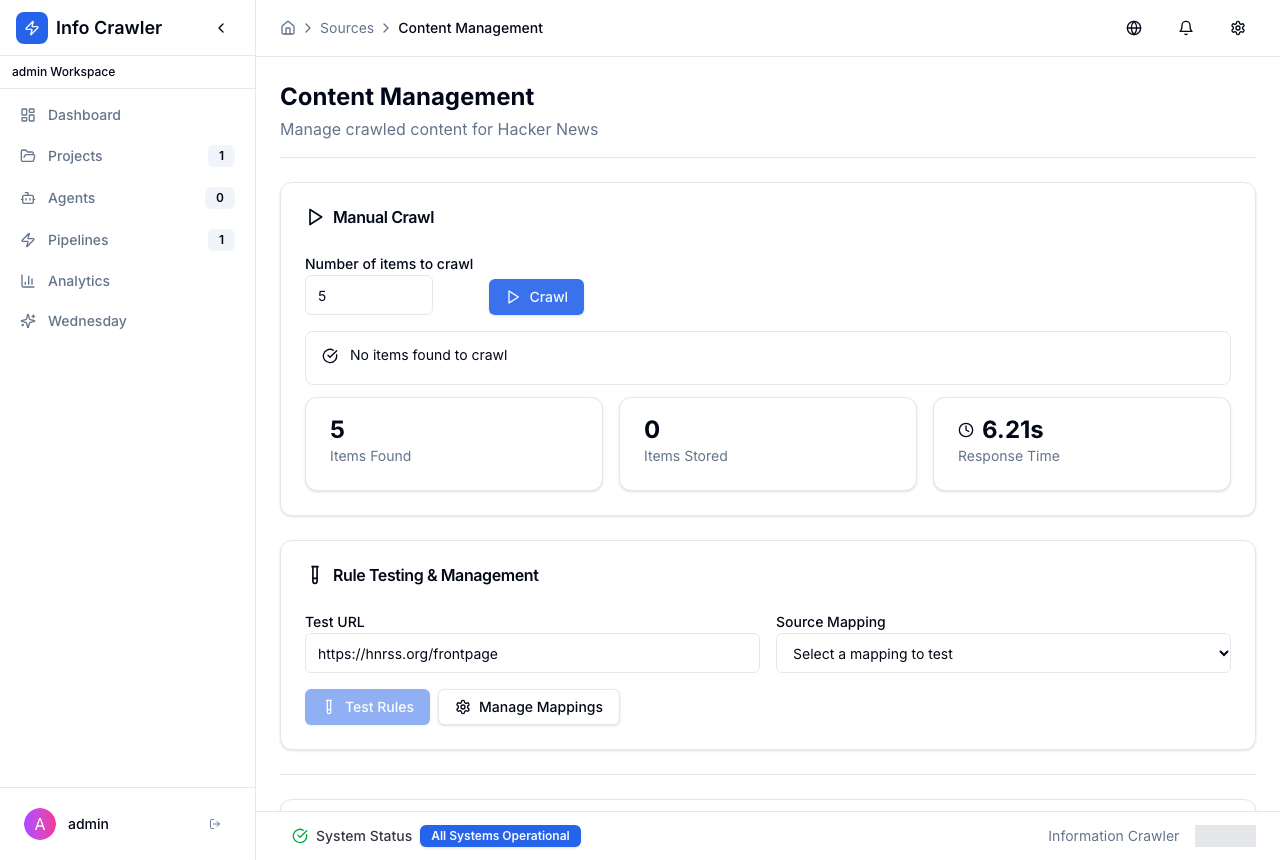Open Pipelines in the sidebar
1280x860 pixels.
click(127, 240)
